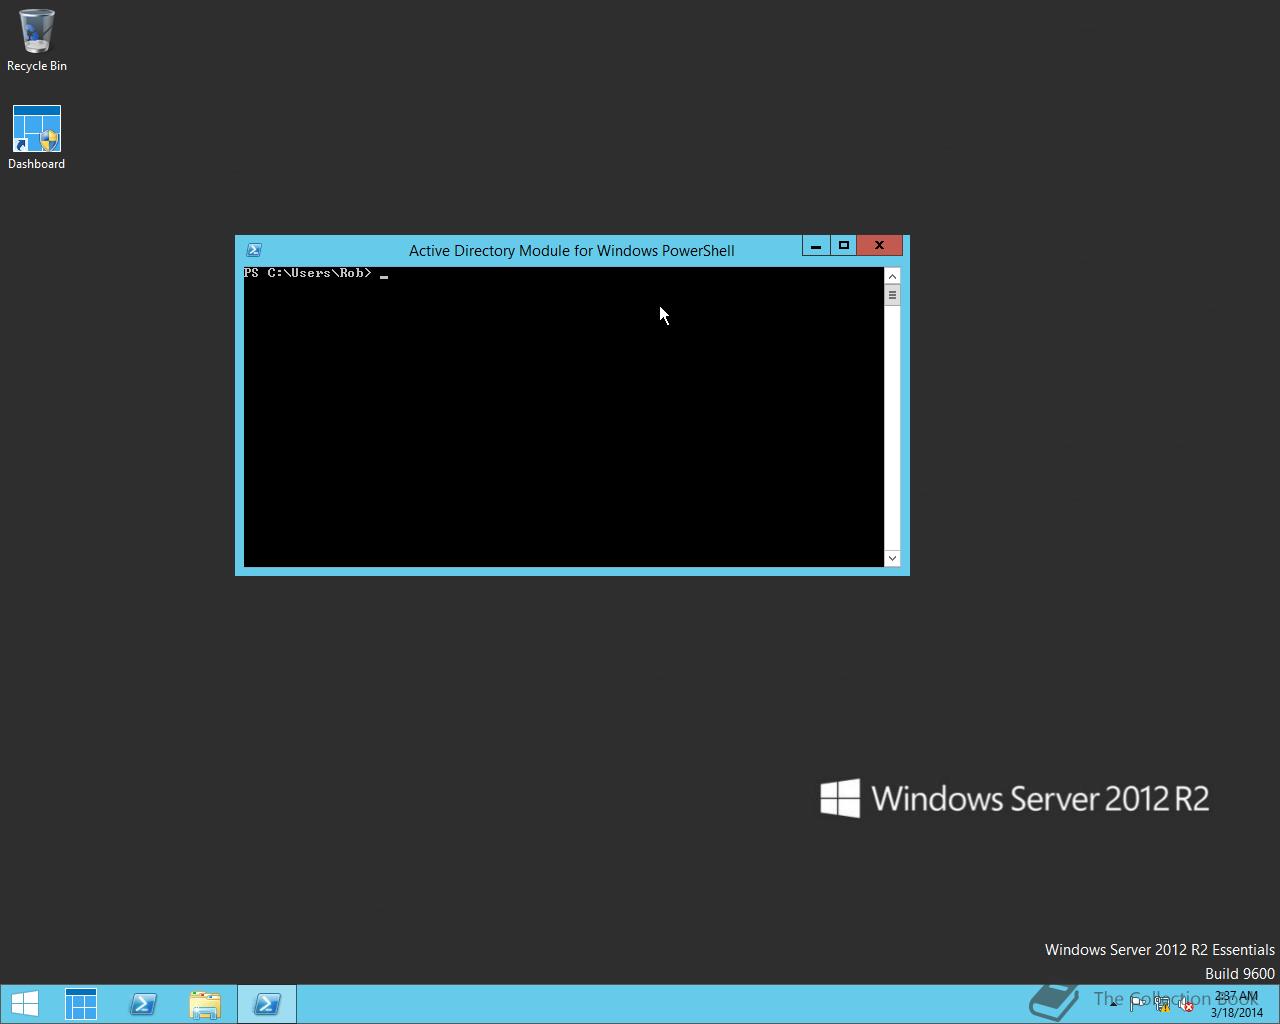1280x1024 pixels.
Task: Click the Active Directory Module title bar
Action: click(571, 250)
